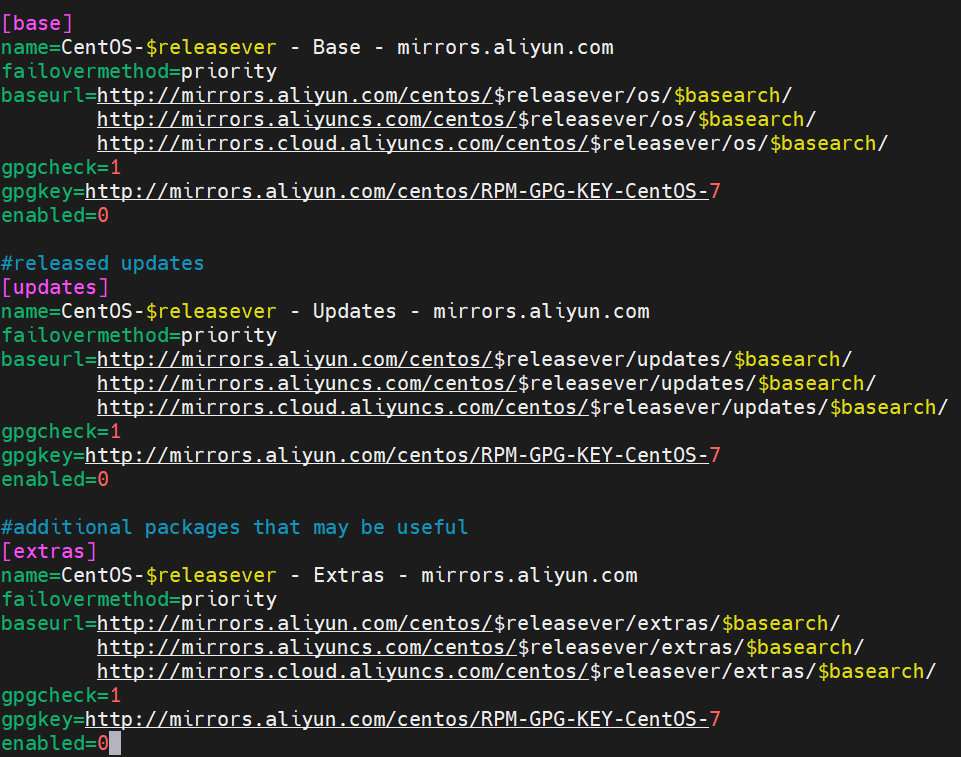Click the block cursor after the last enabled=0
The height and width of the screenshot is (757, 961).
tap(115, 744)
